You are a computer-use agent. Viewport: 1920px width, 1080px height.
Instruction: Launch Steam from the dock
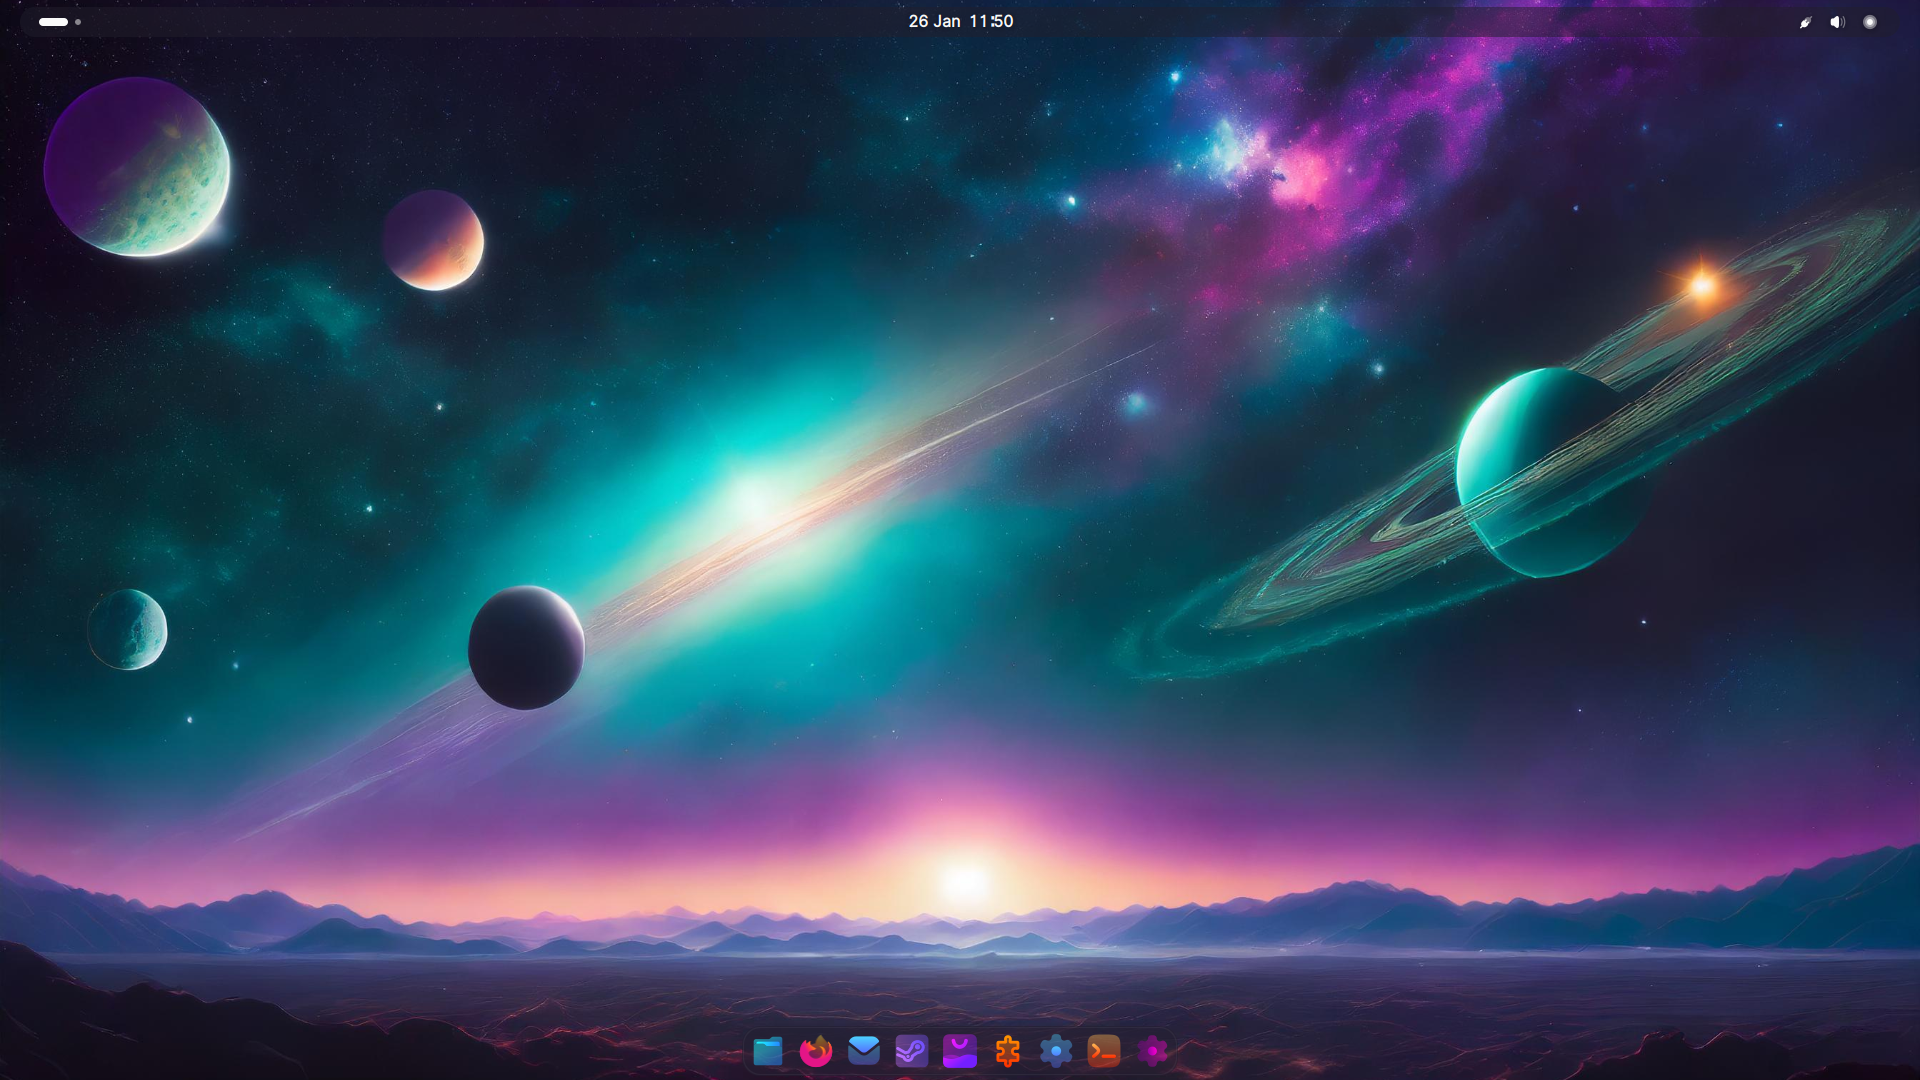click(912, 1051)
